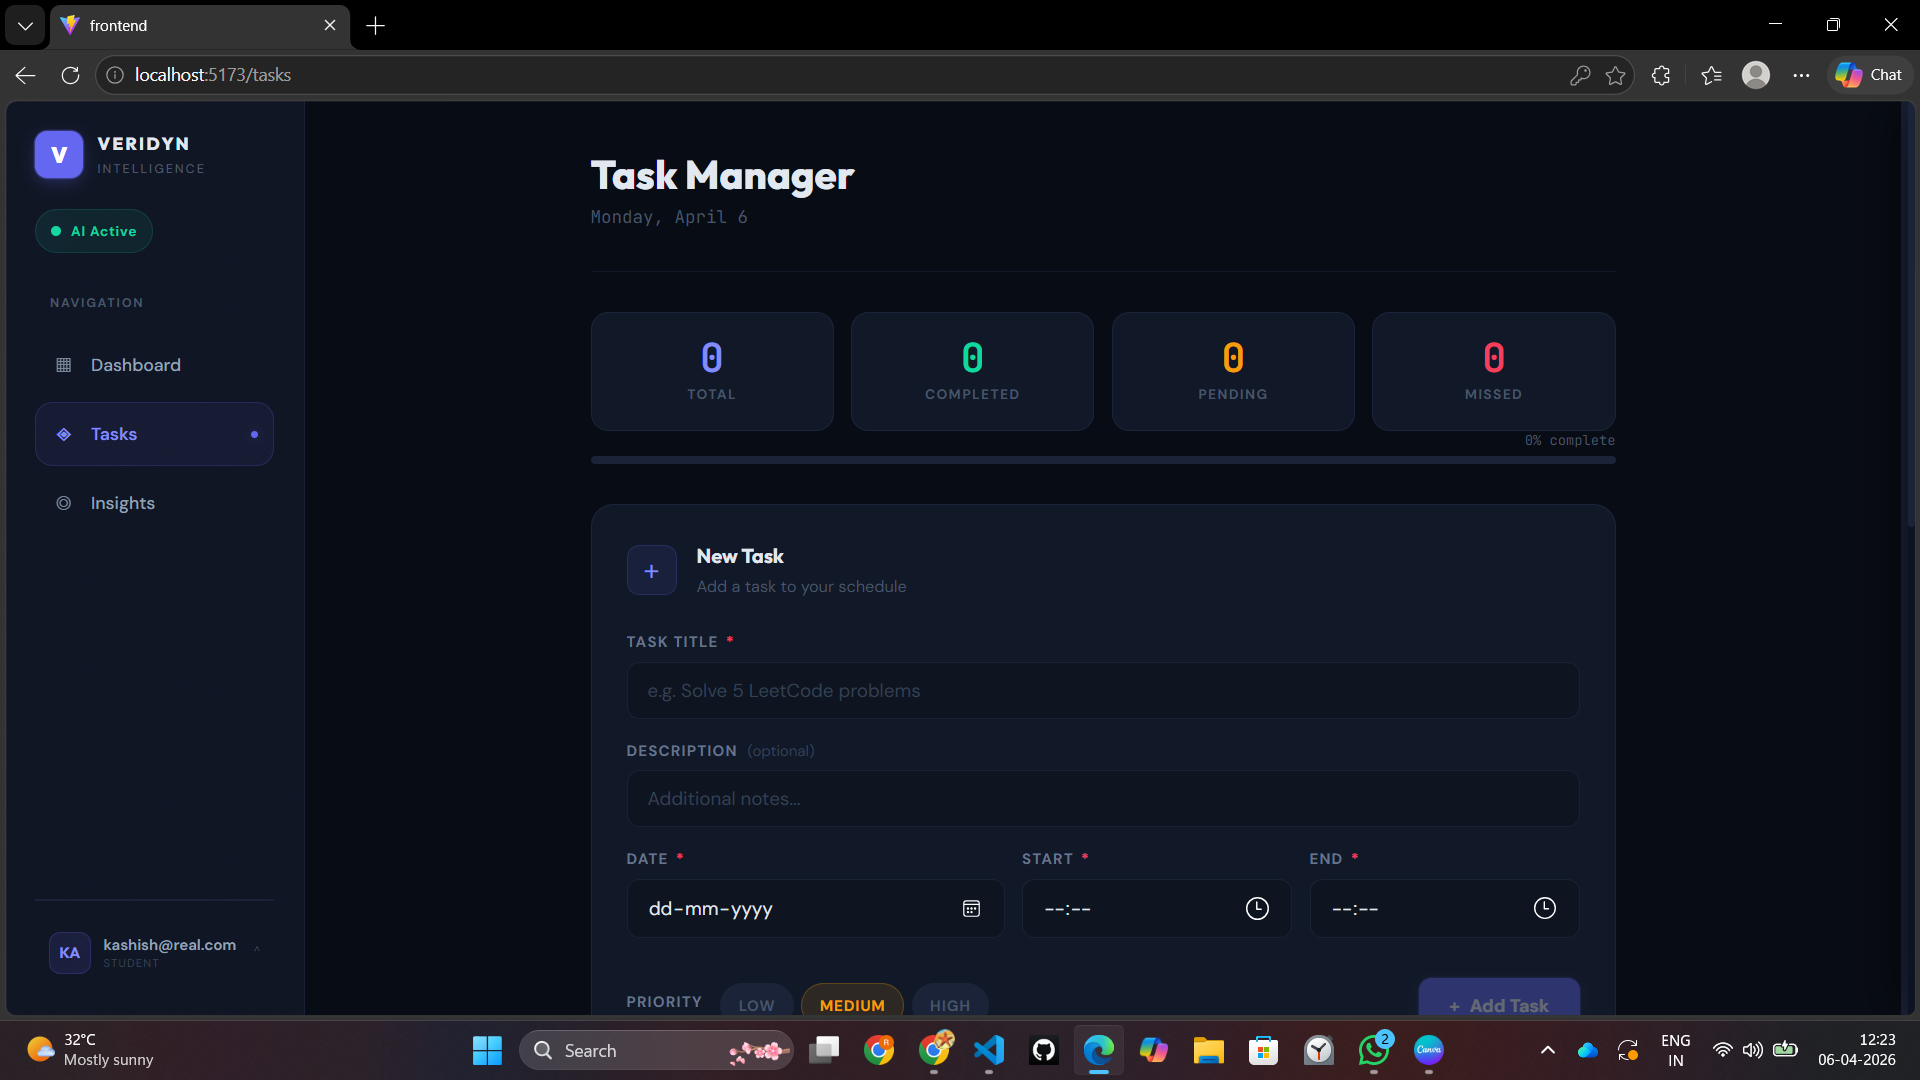Click the Monday, April 6 date text
This screenshot has height=1080, width=1920.
tap(669, 217)
